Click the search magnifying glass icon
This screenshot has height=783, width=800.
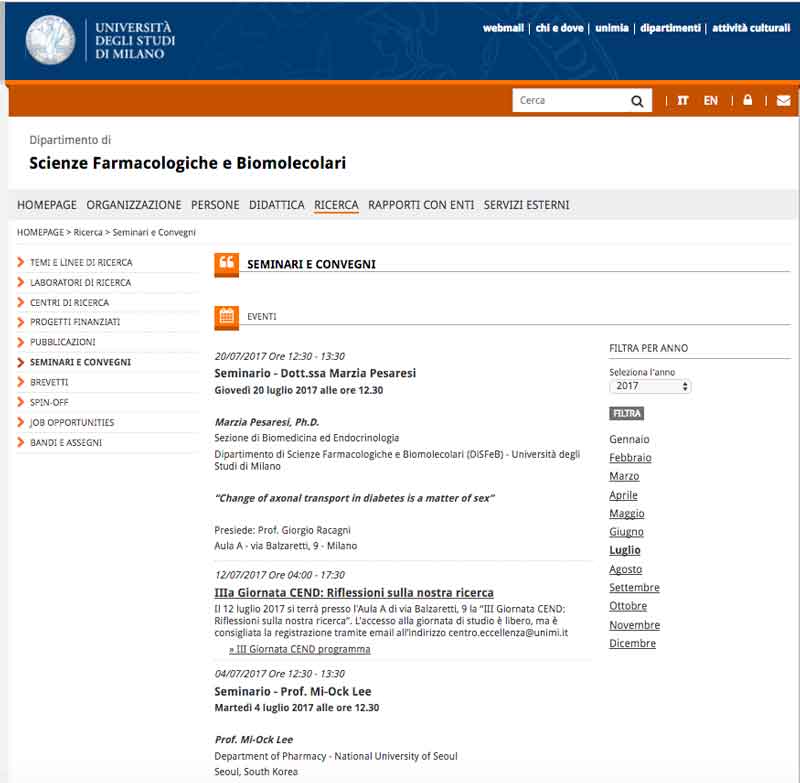point(637,101)
